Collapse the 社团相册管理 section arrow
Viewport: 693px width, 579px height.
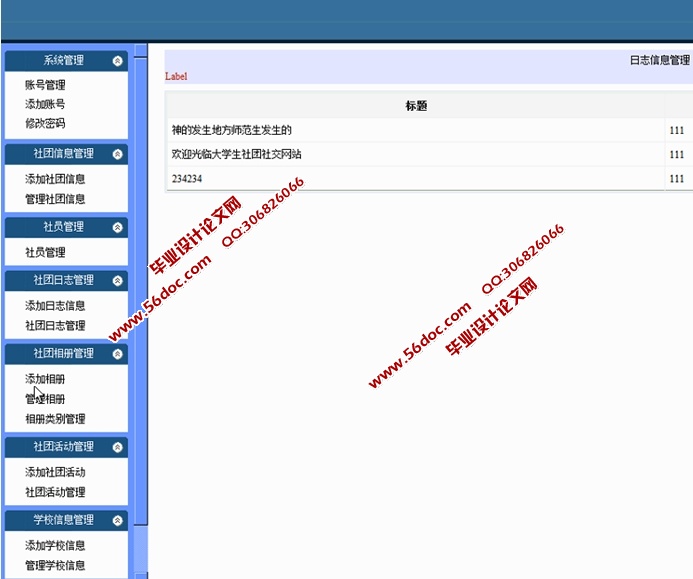click(x=117, y=354)
